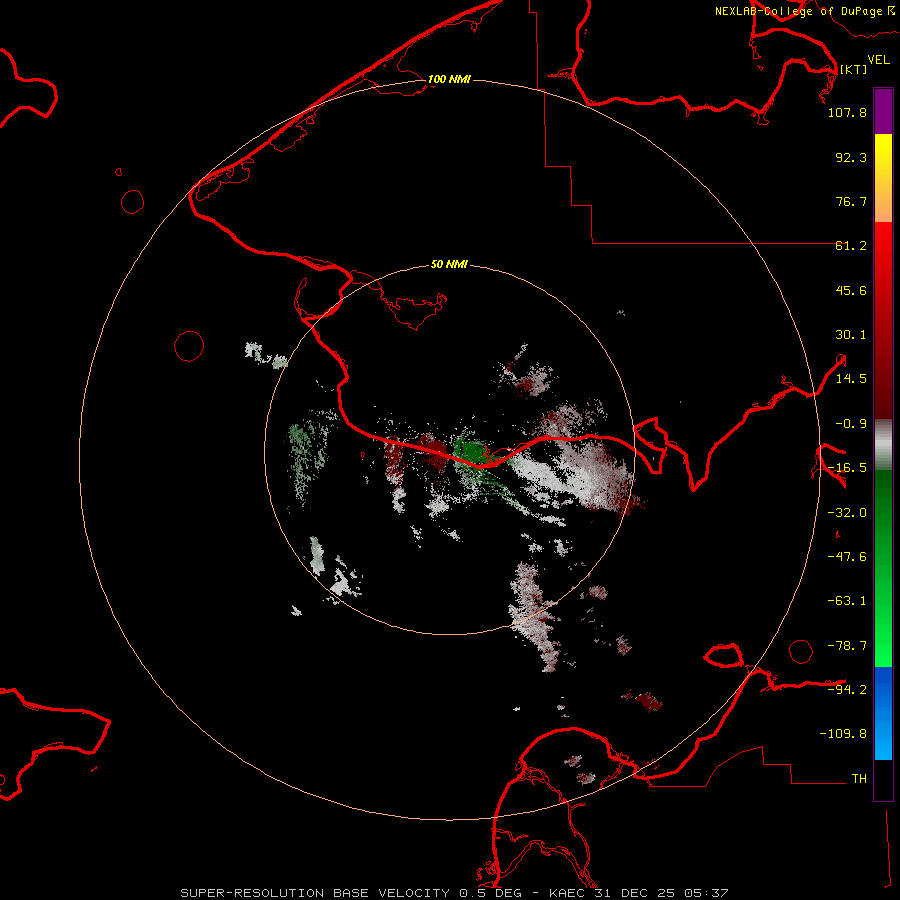
Task: Pick the blue segment of the velocity color bar
Action: [883, 713]
